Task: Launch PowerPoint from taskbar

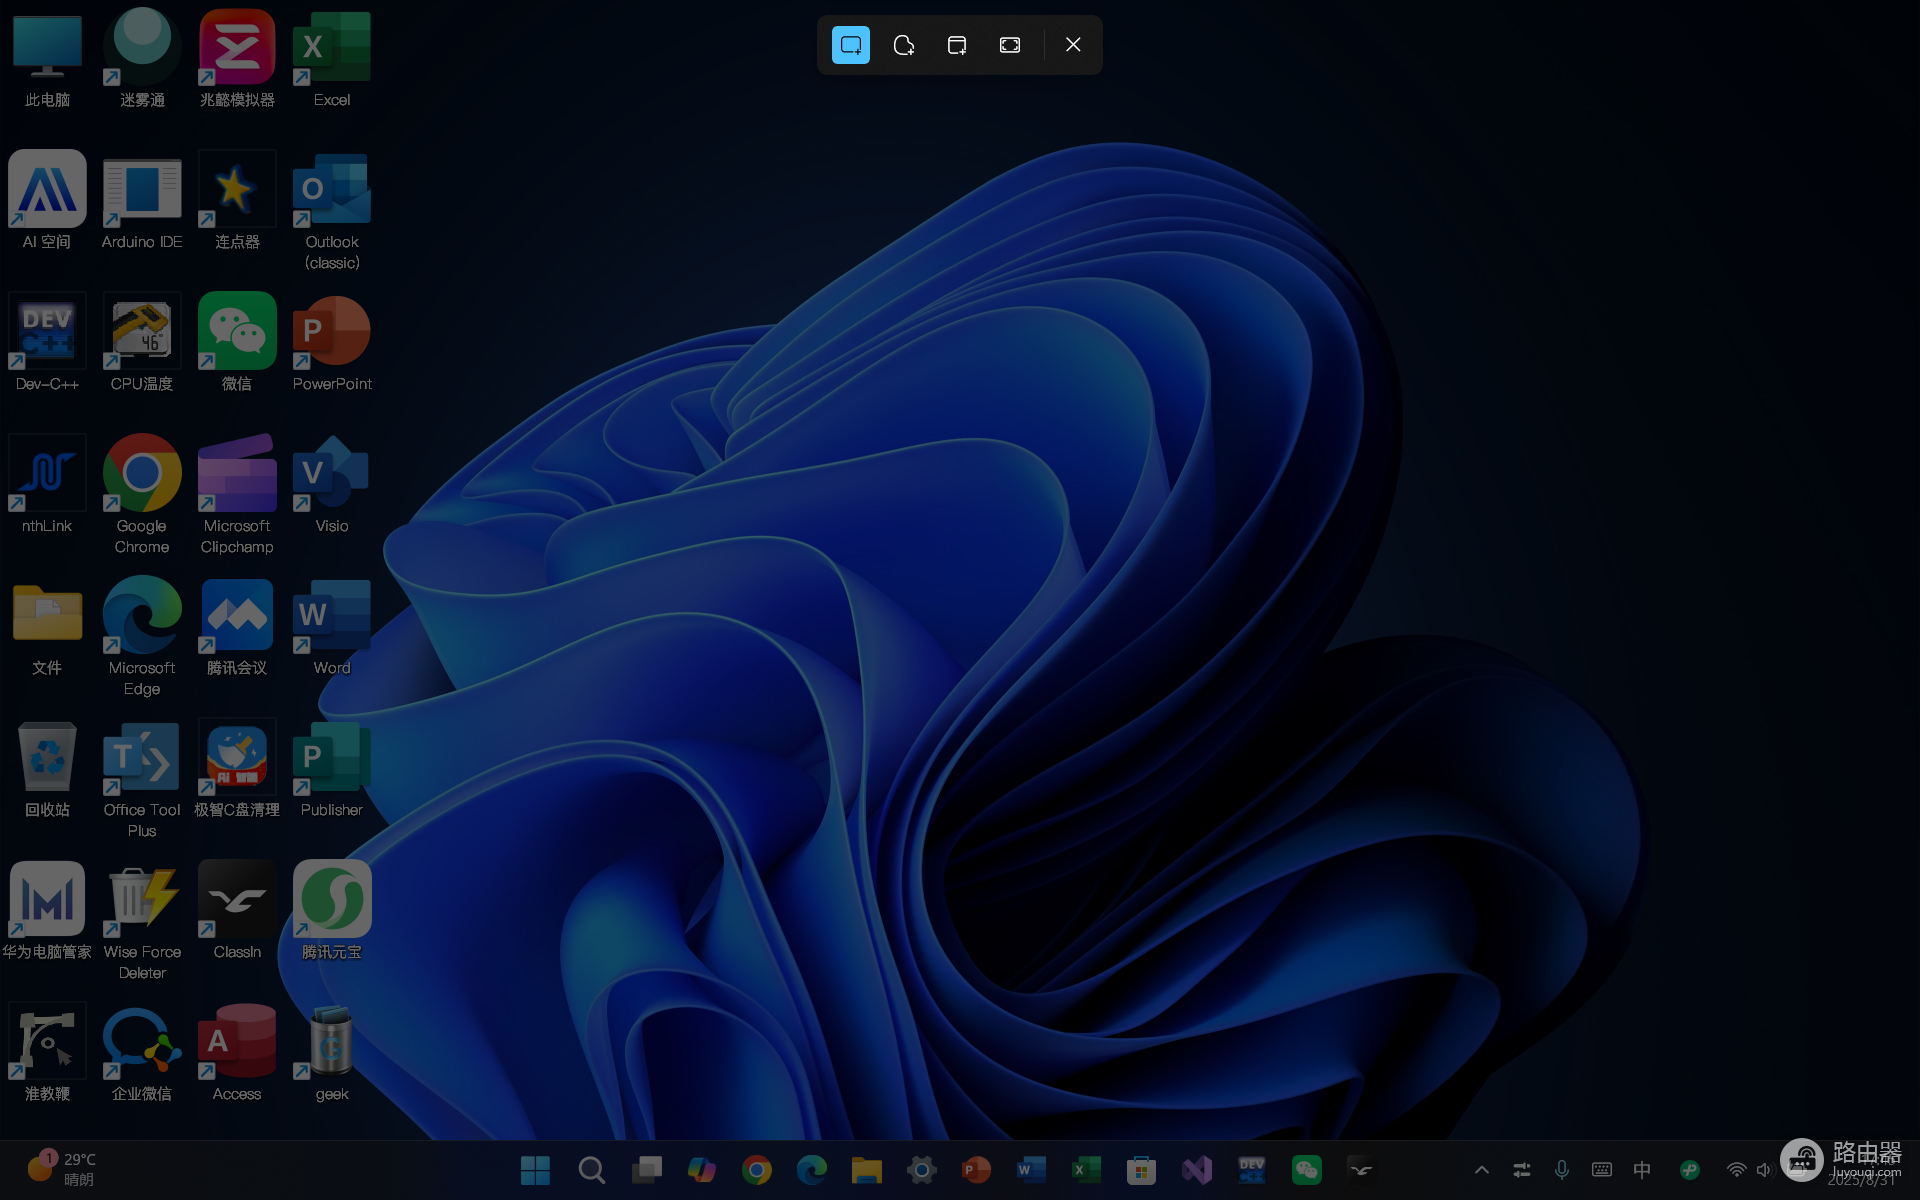Action: point(976,1169)
